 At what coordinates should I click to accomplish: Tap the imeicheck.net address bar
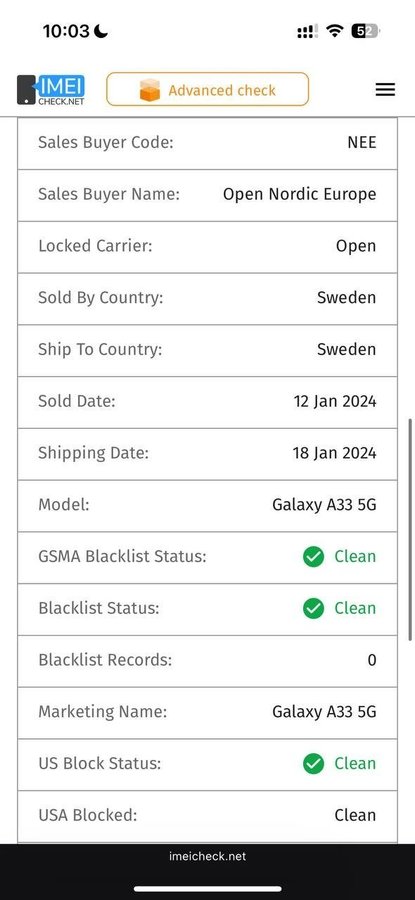(x=207, y=856)
